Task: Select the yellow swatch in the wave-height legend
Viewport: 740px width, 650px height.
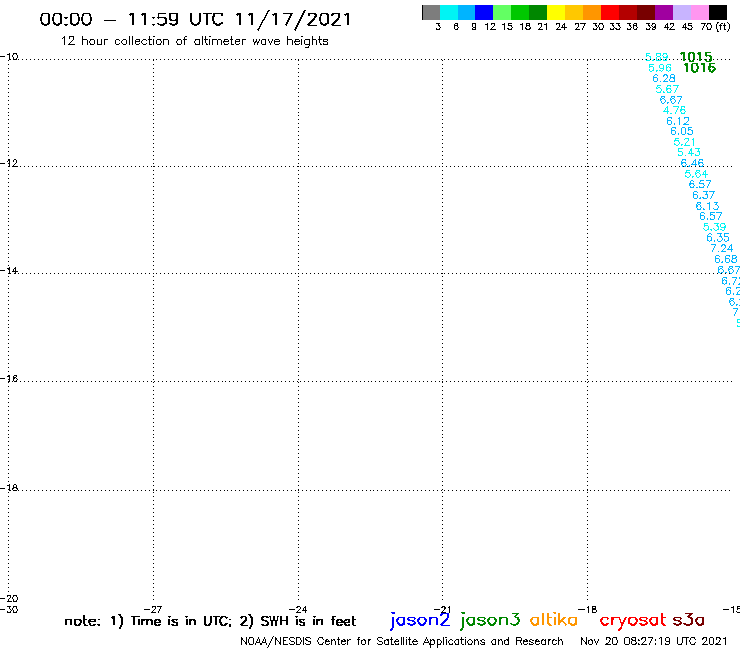Action: click(x=556, y=12)
